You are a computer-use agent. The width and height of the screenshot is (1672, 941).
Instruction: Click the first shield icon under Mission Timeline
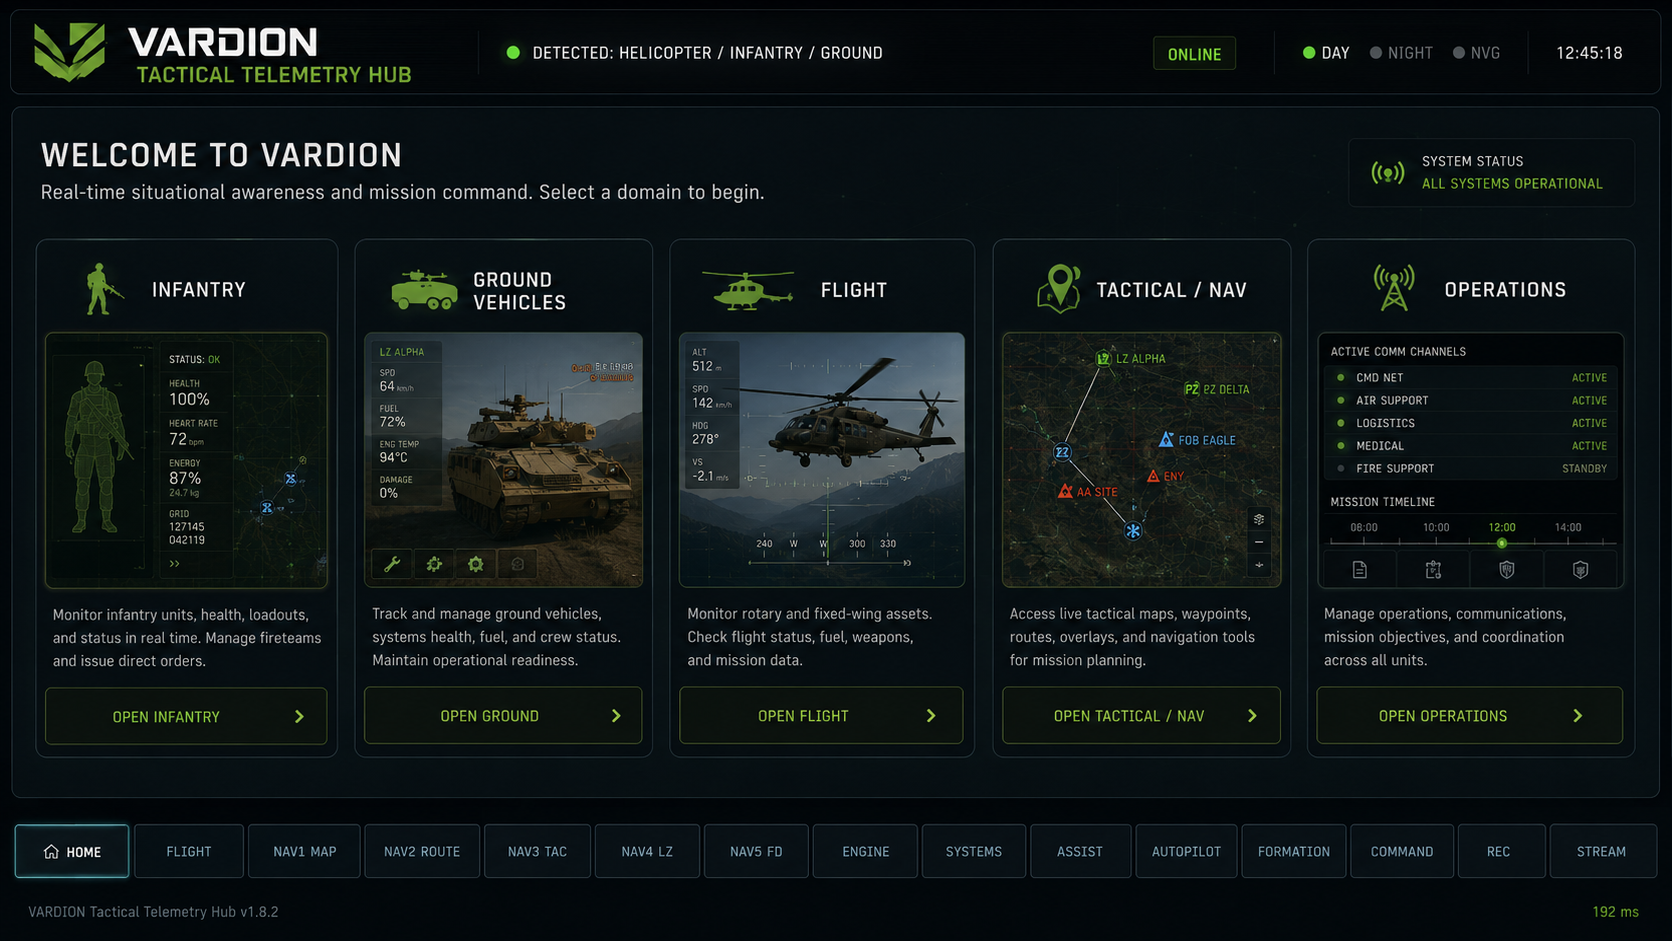(1507, 570)
